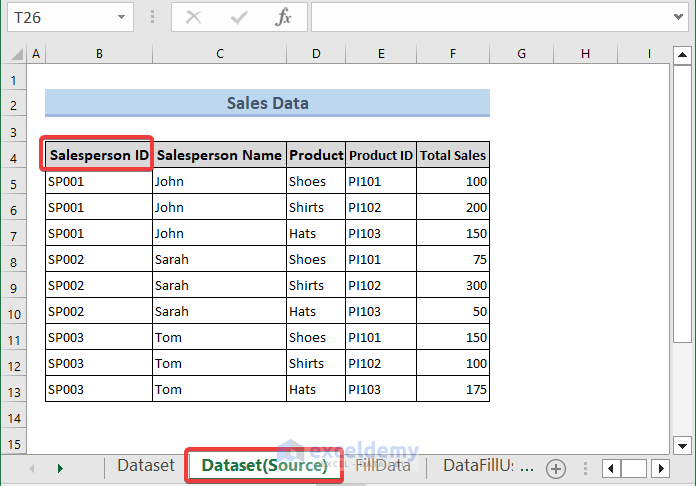This screenshot has height=486, width=696.
Task: Open Insert Function fx dialog
Action: coord(284,17)
